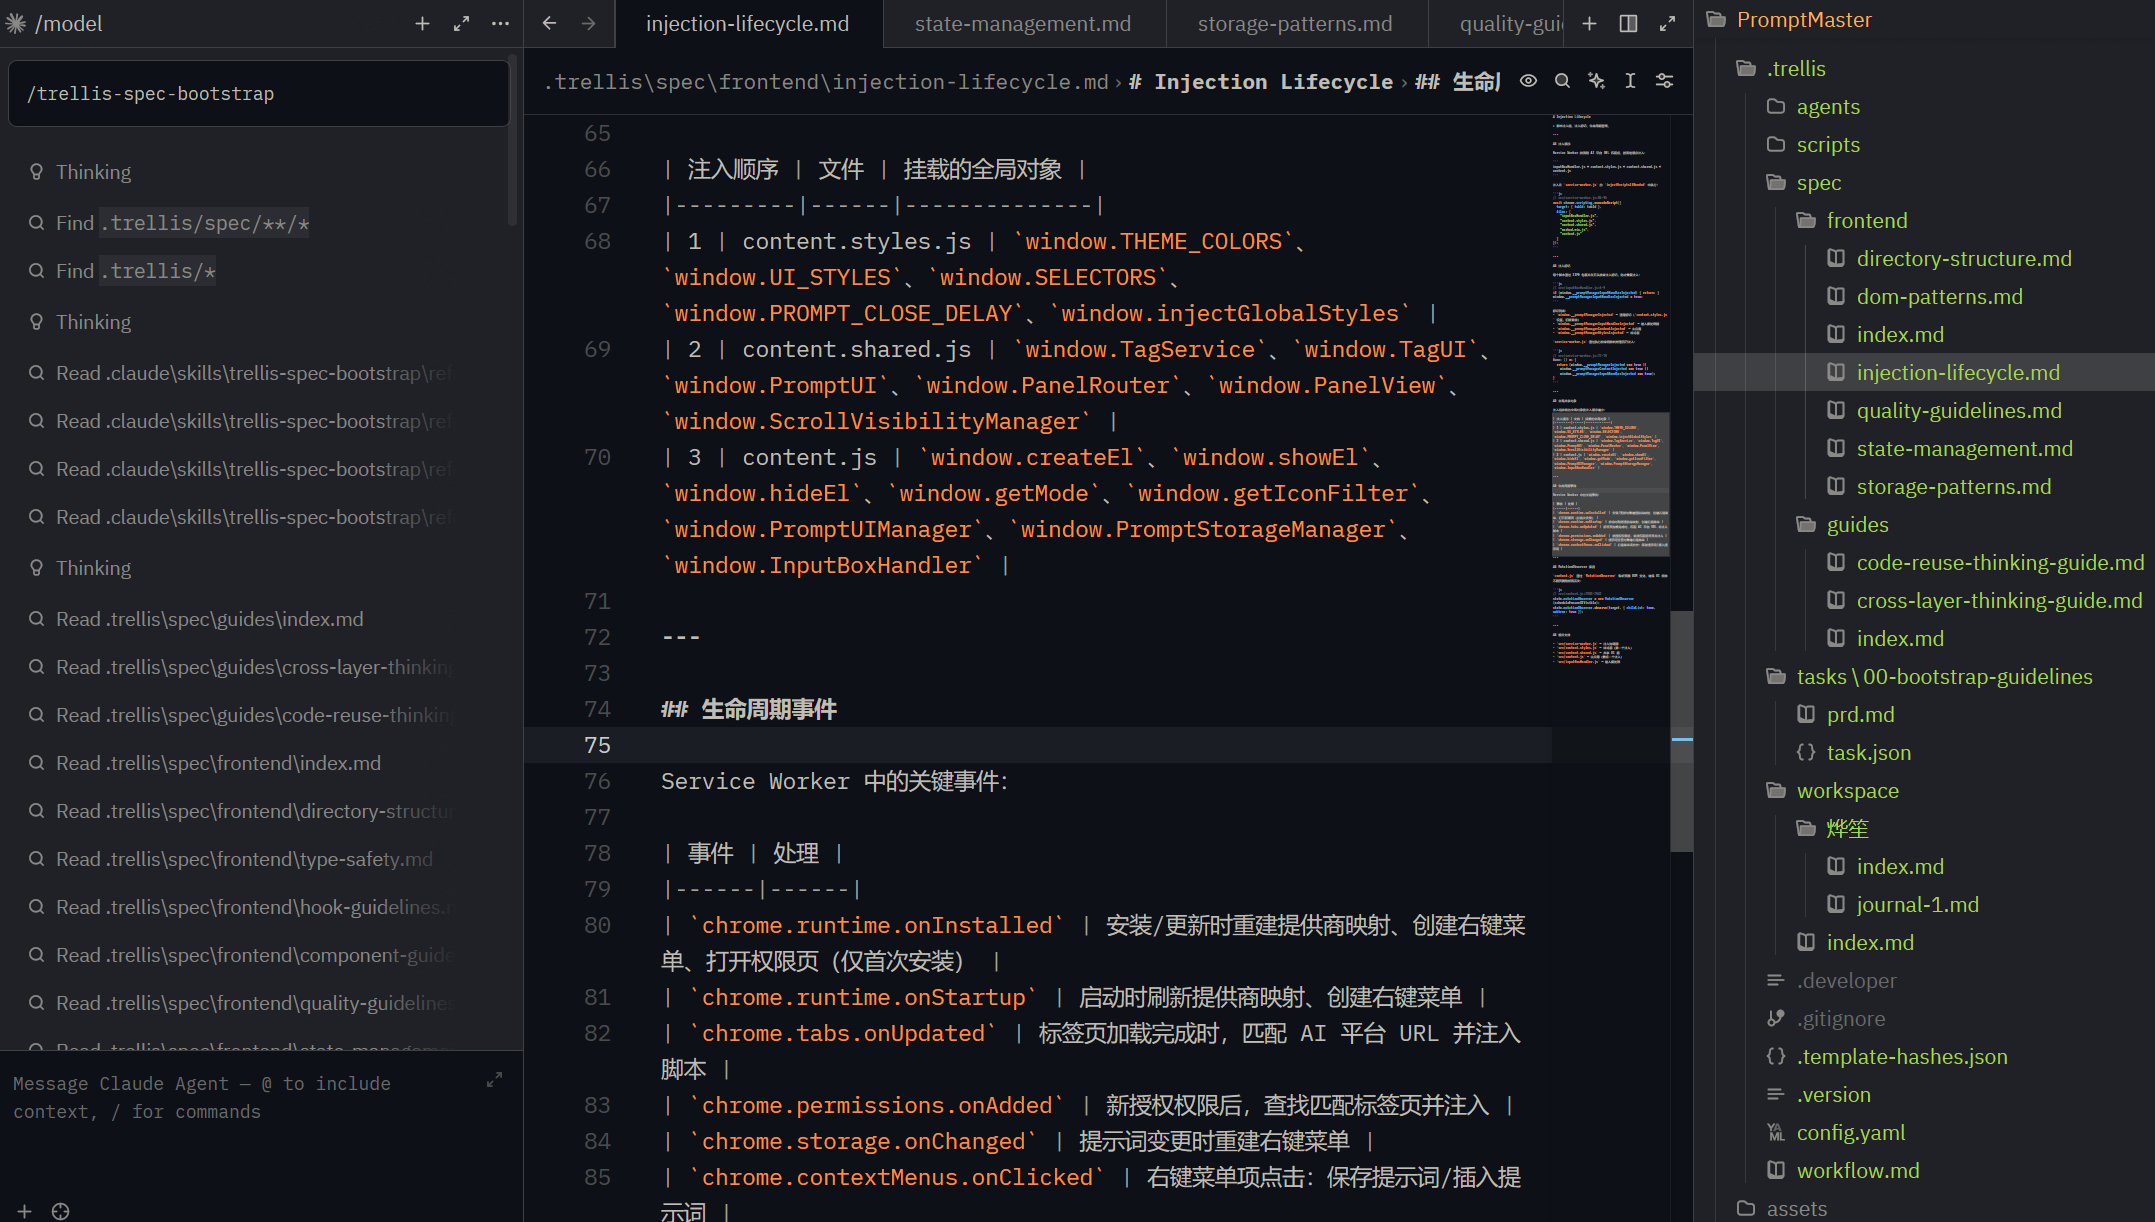Viewport: 2155px width, 1222px height.
Task: Open 'Read .trellis\spec\frontend\index.md' tool call
Action: point(218,763)
